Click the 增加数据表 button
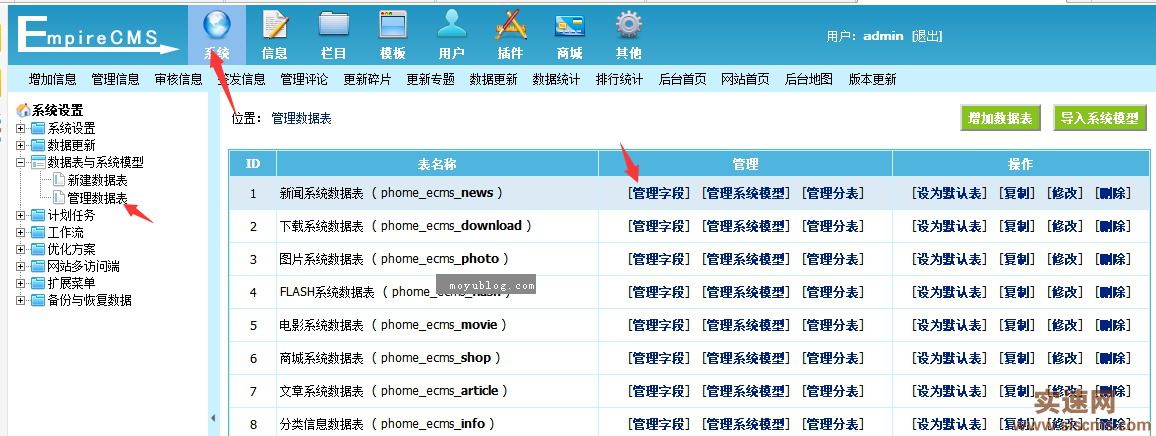Image resolution: width=1156 pixels, height=436 pixels. point(1000,118)
